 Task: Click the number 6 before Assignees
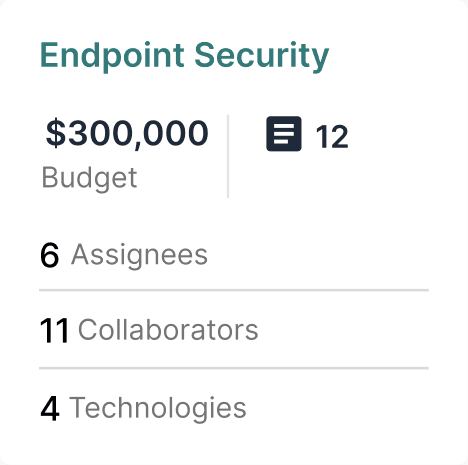coord(50,255)
